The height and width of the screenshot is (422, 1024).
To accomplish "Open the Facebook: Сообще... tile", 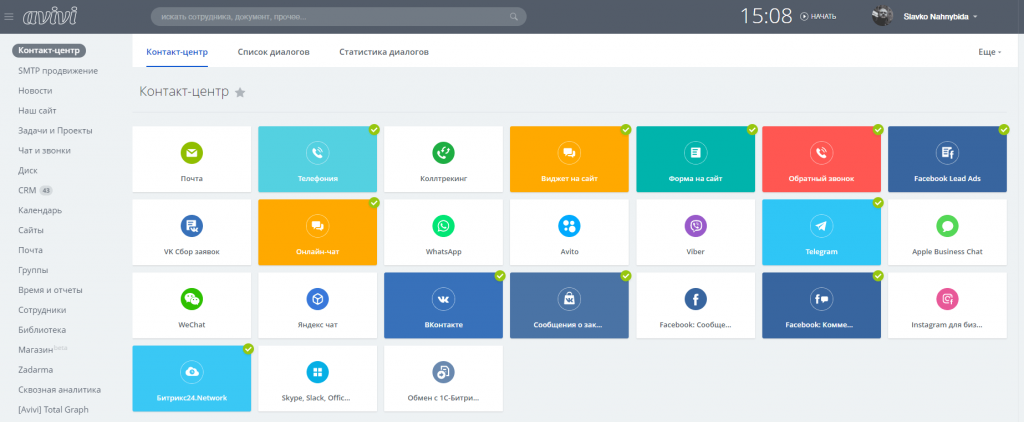I will pyautogui.click(x=696, y=306).
